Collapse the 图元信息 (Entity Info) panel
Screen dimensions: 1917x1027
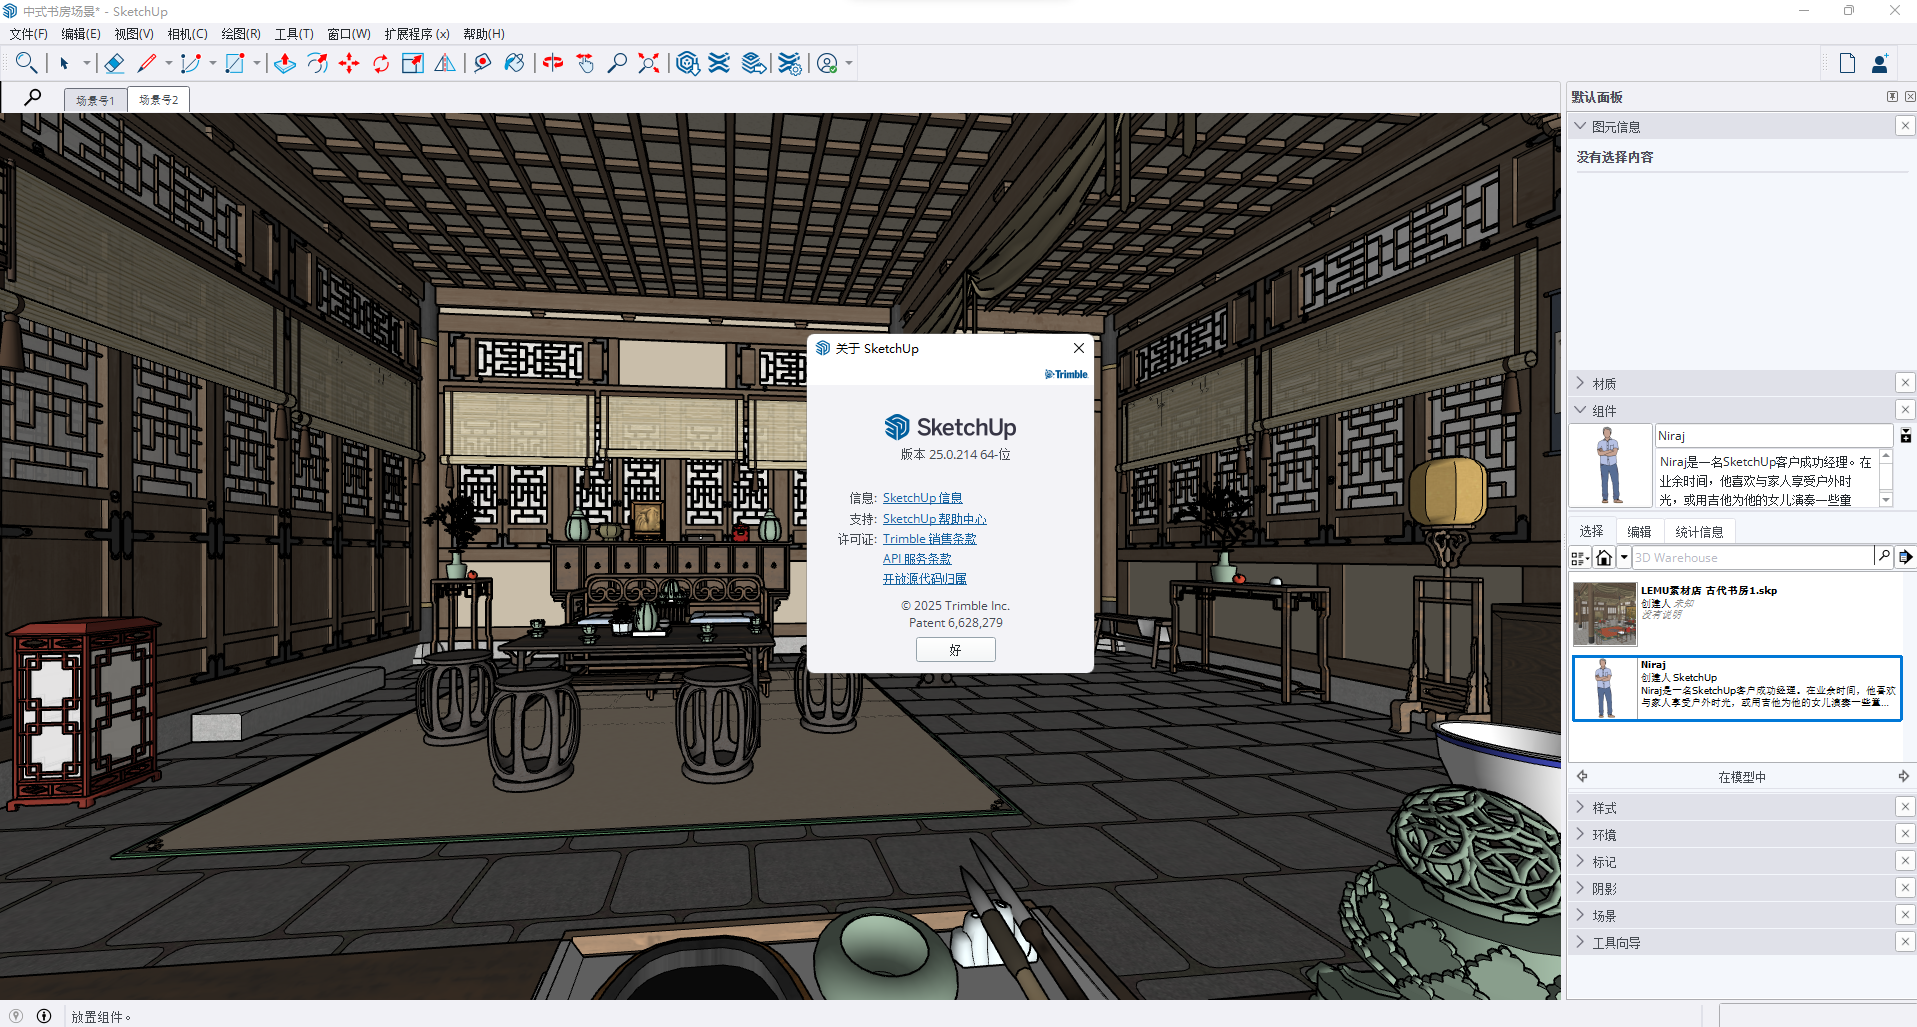pyautogui.click(x=1581, y=127)
